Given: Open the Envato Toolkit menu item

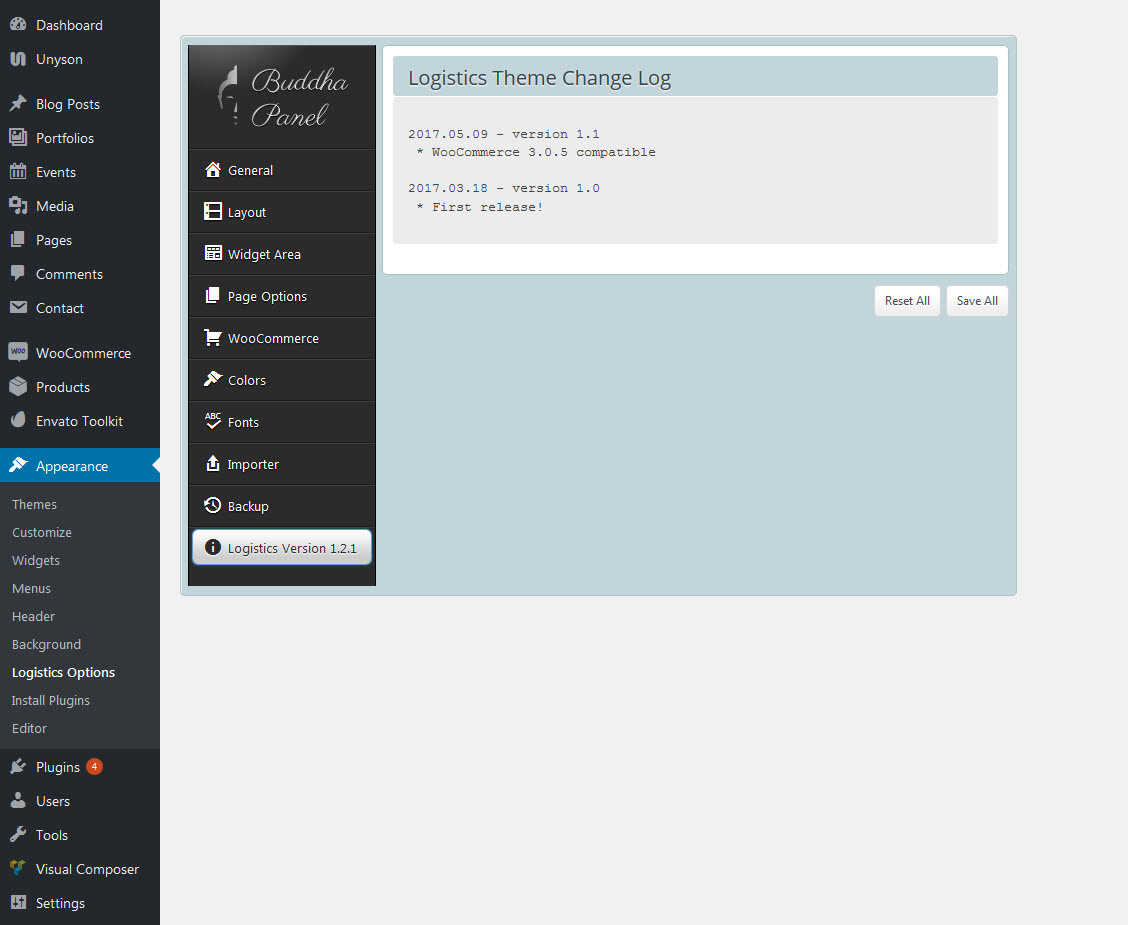Looking at the screenshot, I should tap(80, 421).
